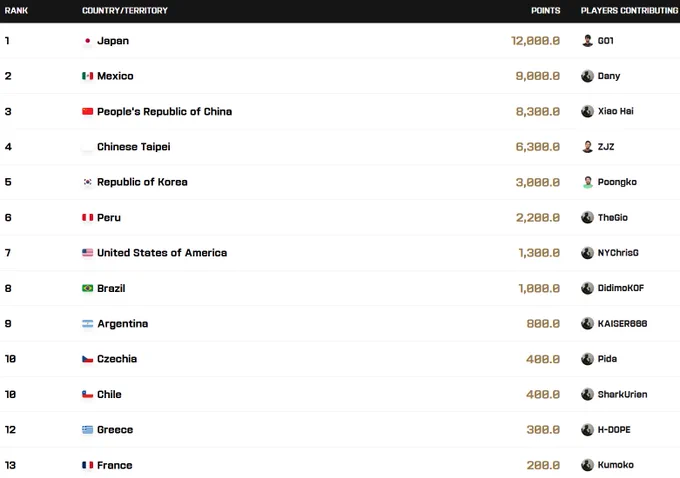Click the France flag icon
This screenshot has height=478, width=680.
[88, 465]
